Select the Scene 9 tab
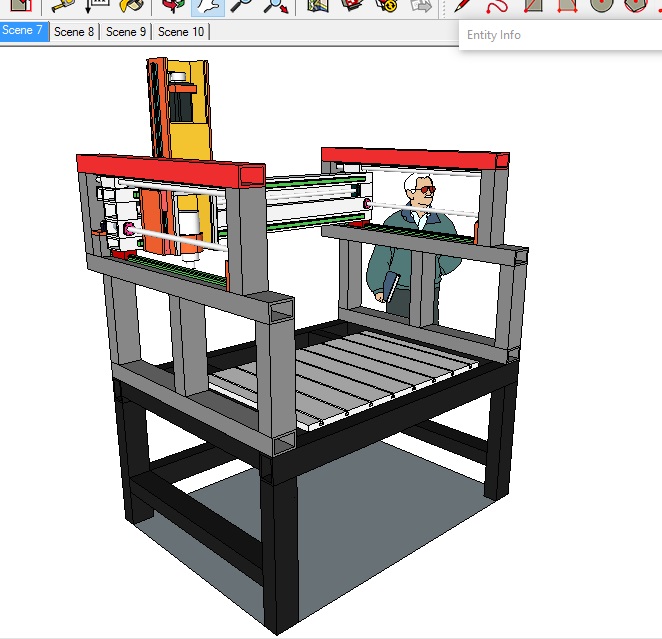Image resolution: width=662 pixels, height=639 pixels. tap(125, 32)
